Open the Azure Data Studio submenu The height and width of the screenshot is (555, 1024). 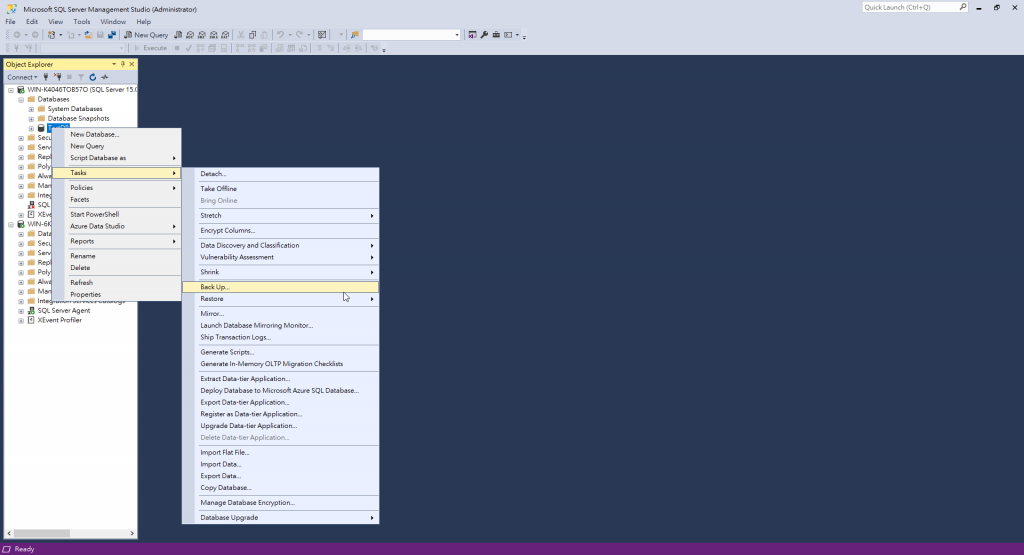[116, 227]
